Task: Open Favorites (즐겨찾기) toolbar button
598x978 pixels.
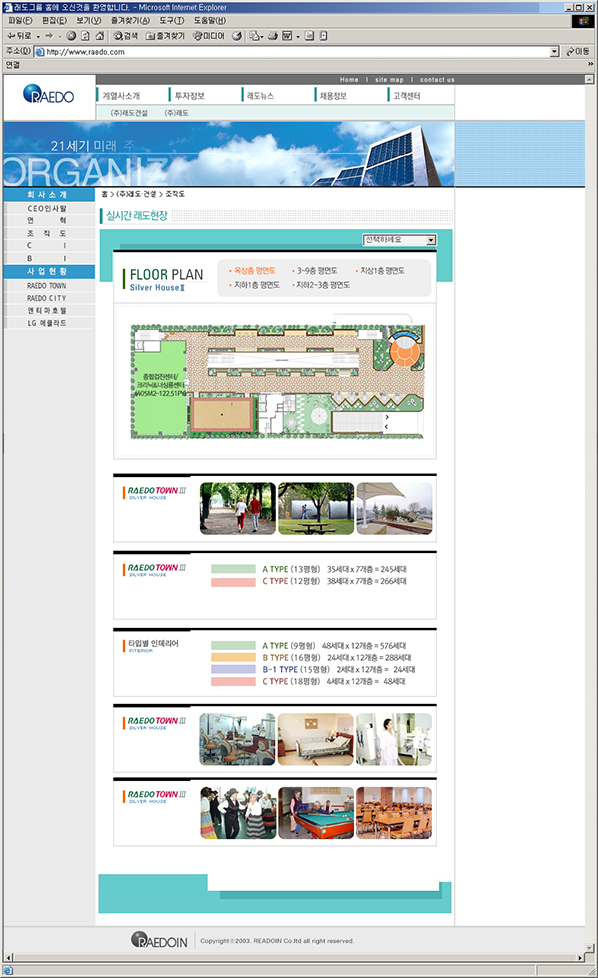Action: pos(165,36)
